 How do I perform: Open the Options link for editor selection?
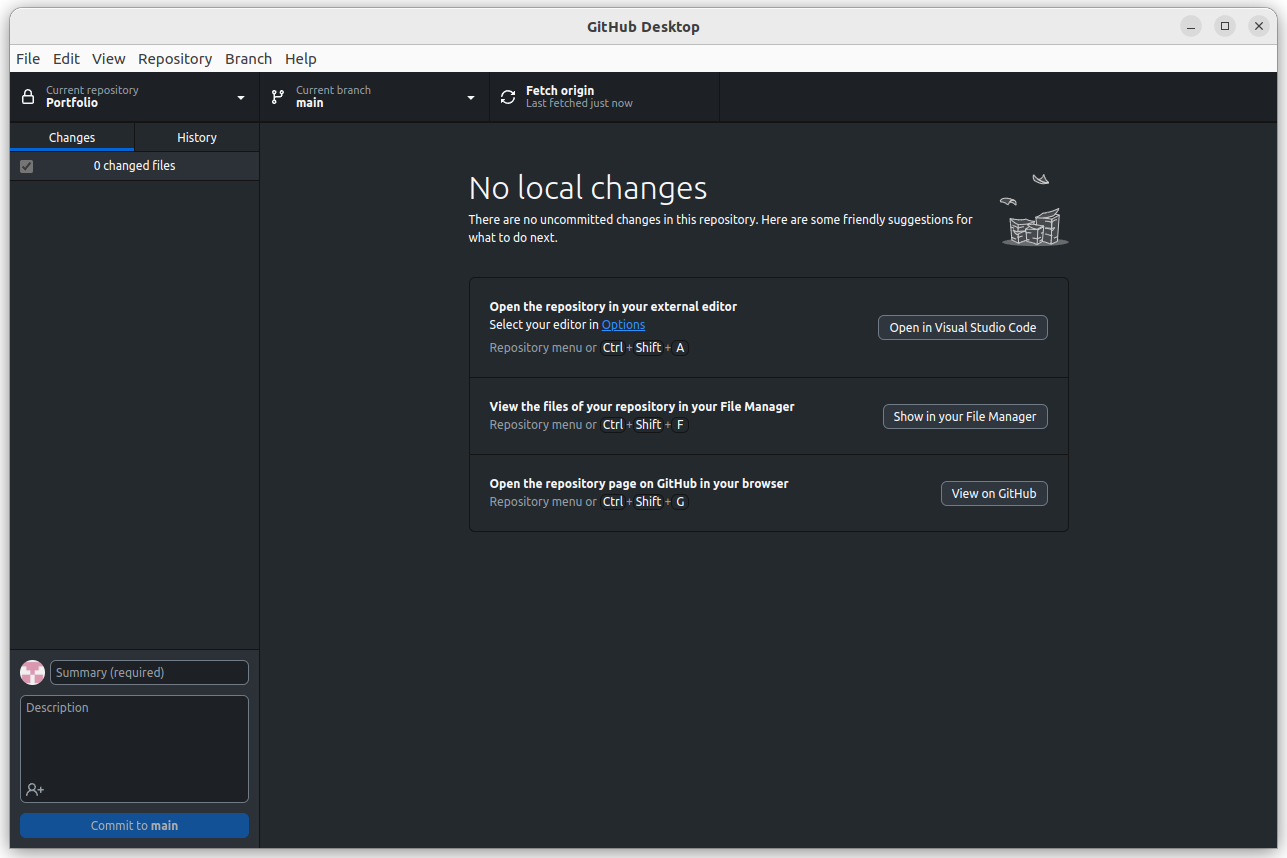tap(623, 324)
